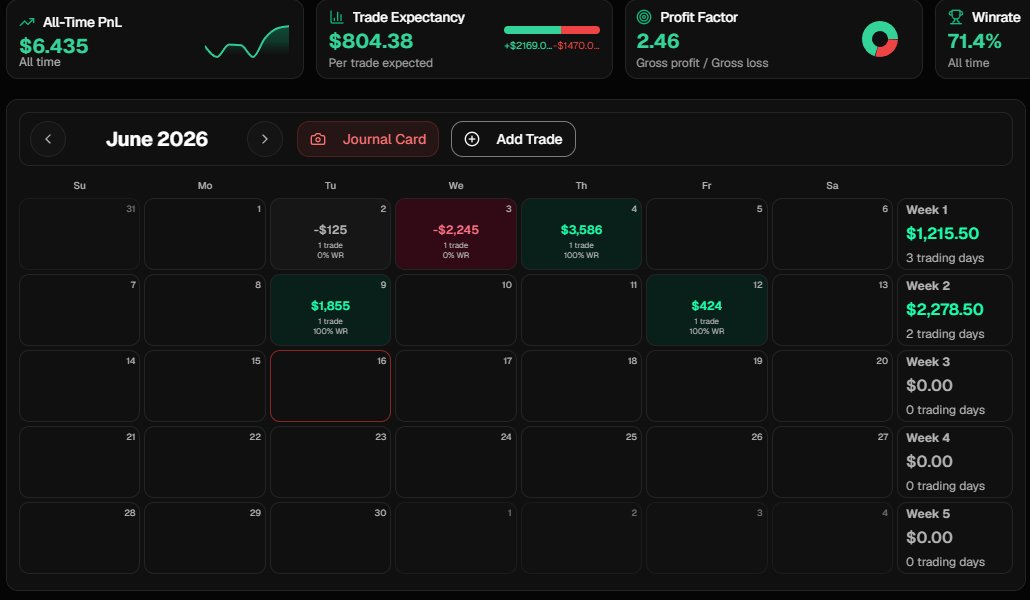Viewport: 1030px width, 600px height.
Task: Click the Profit Factor target icon
Action: tap(644, 17)
